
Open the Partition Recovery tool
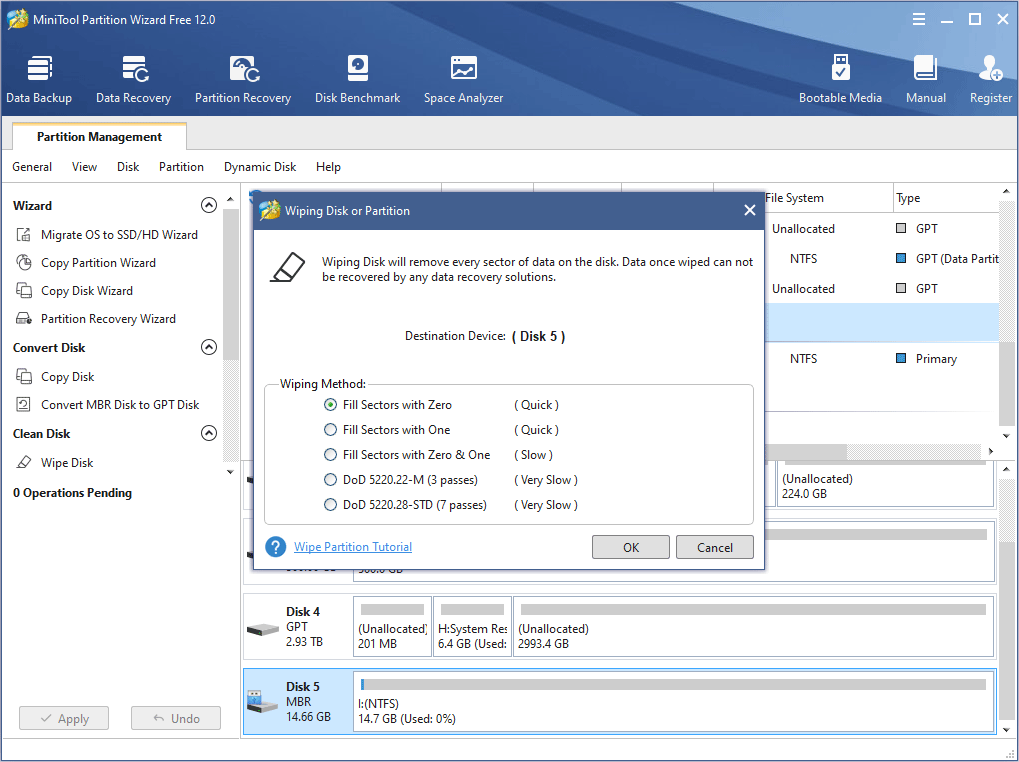(x=243, y=79)
